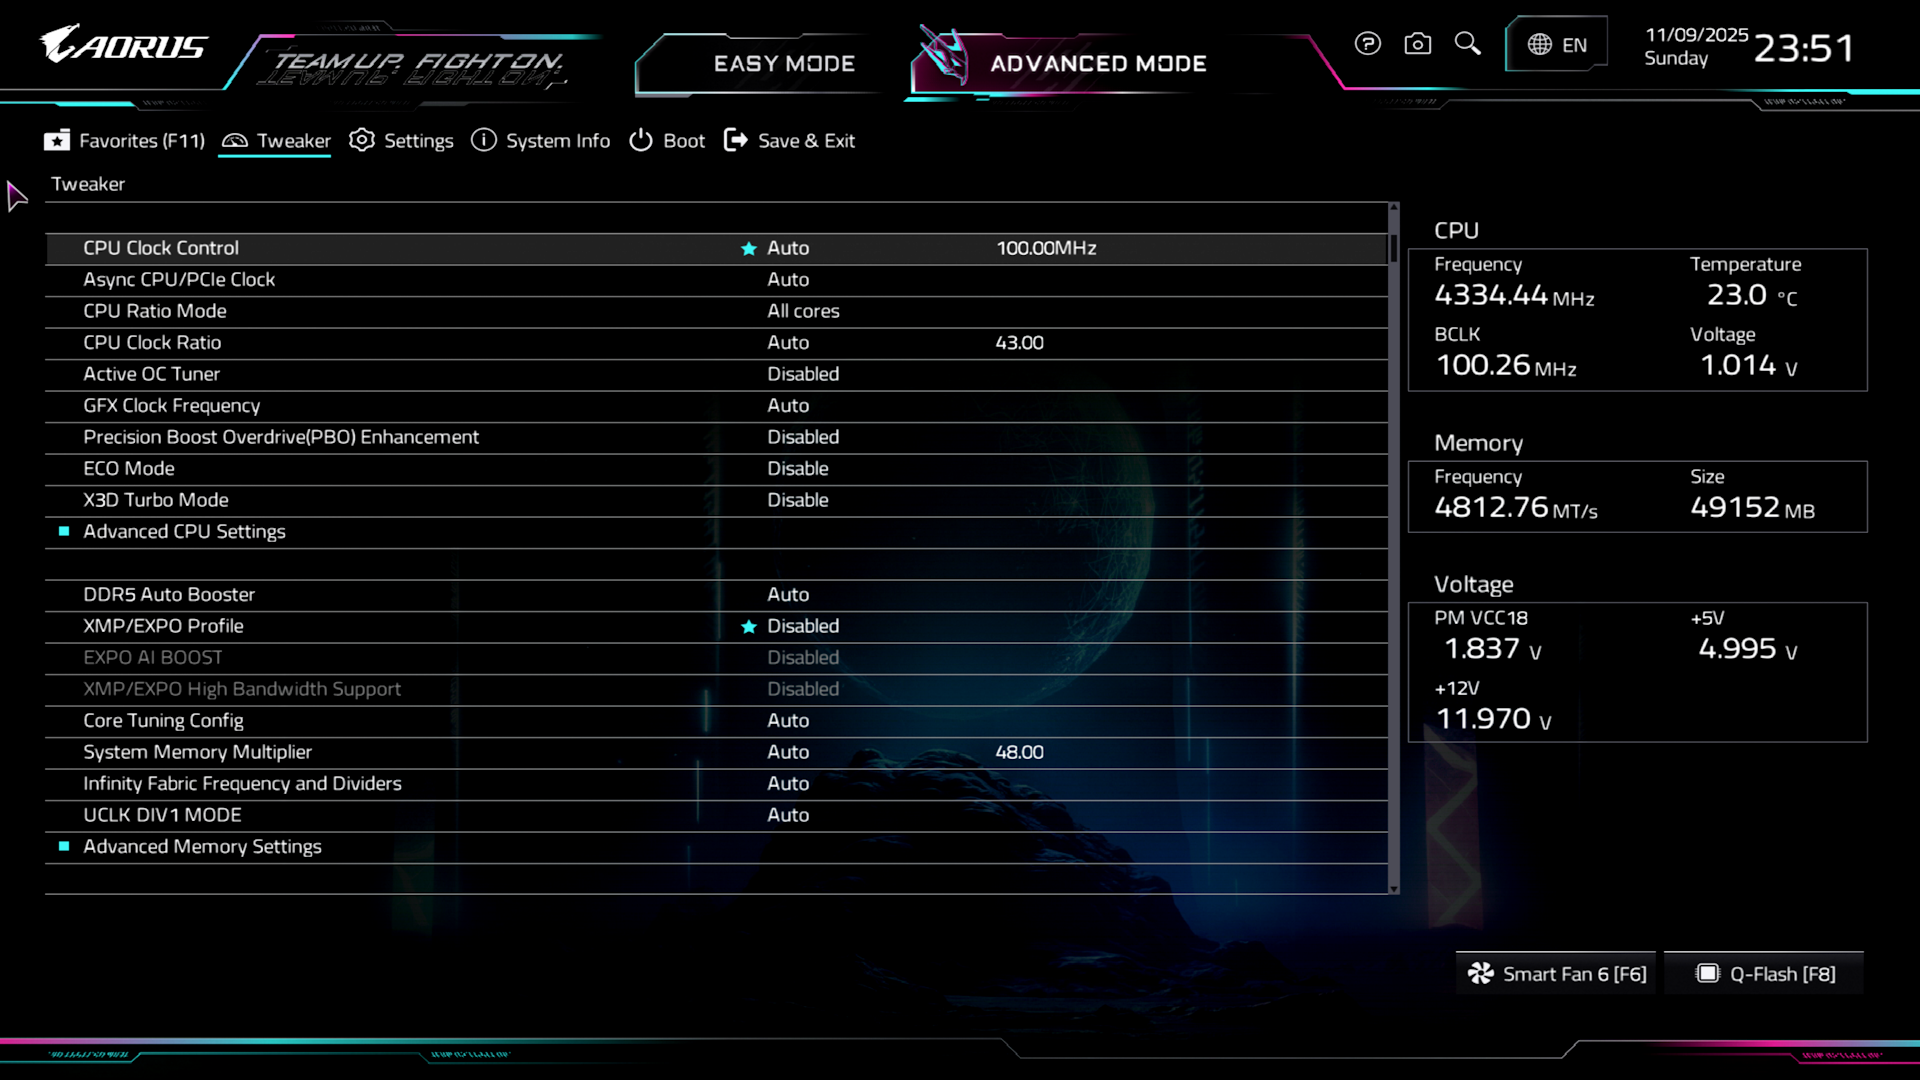
Task: Toggle the Active OC Tuner Disabled value
Action: [x=802, y=374]
